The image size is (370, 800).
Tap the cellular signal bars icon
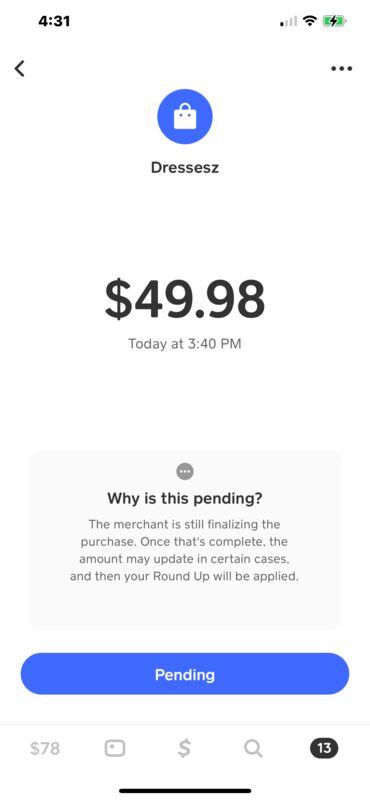click(288, 21)
